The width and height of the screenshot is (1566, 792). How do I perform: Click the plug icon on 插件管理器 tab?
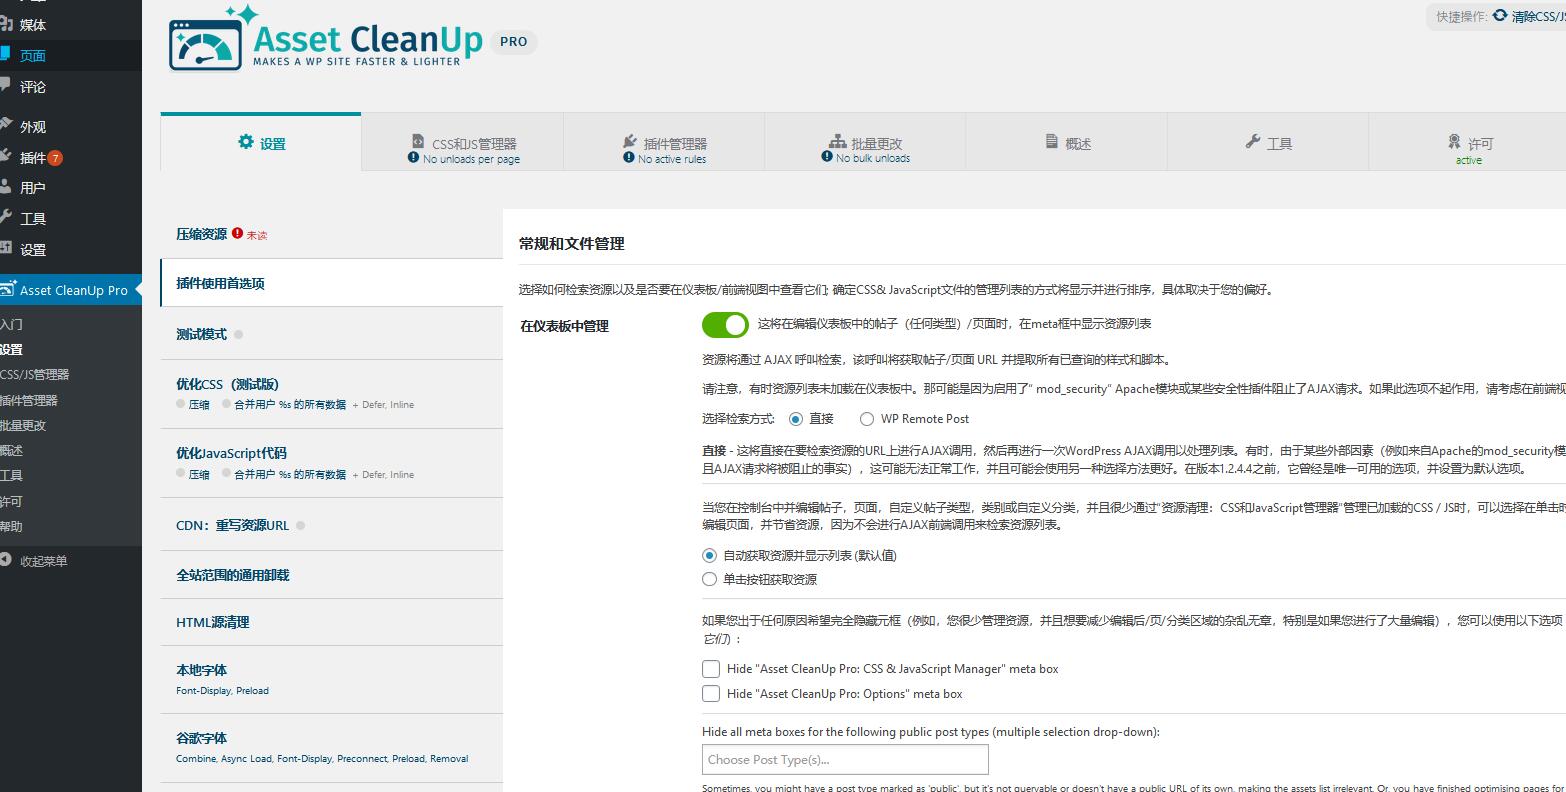coord(629,142)
